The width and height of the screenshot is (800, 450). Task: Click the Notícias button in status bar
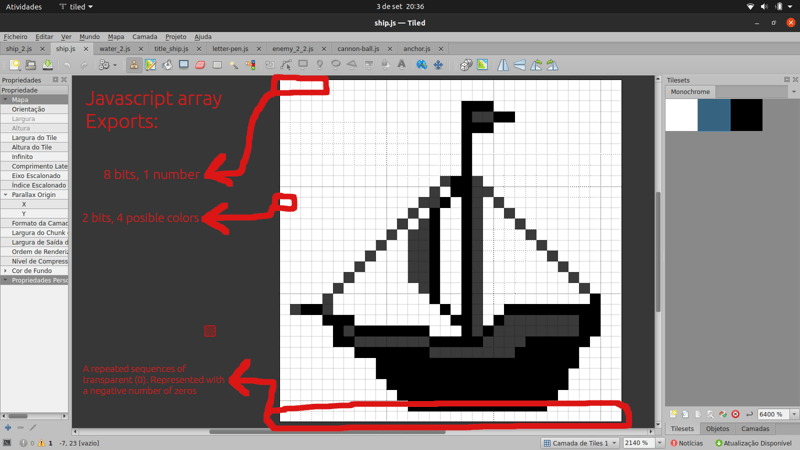(685, 443)
